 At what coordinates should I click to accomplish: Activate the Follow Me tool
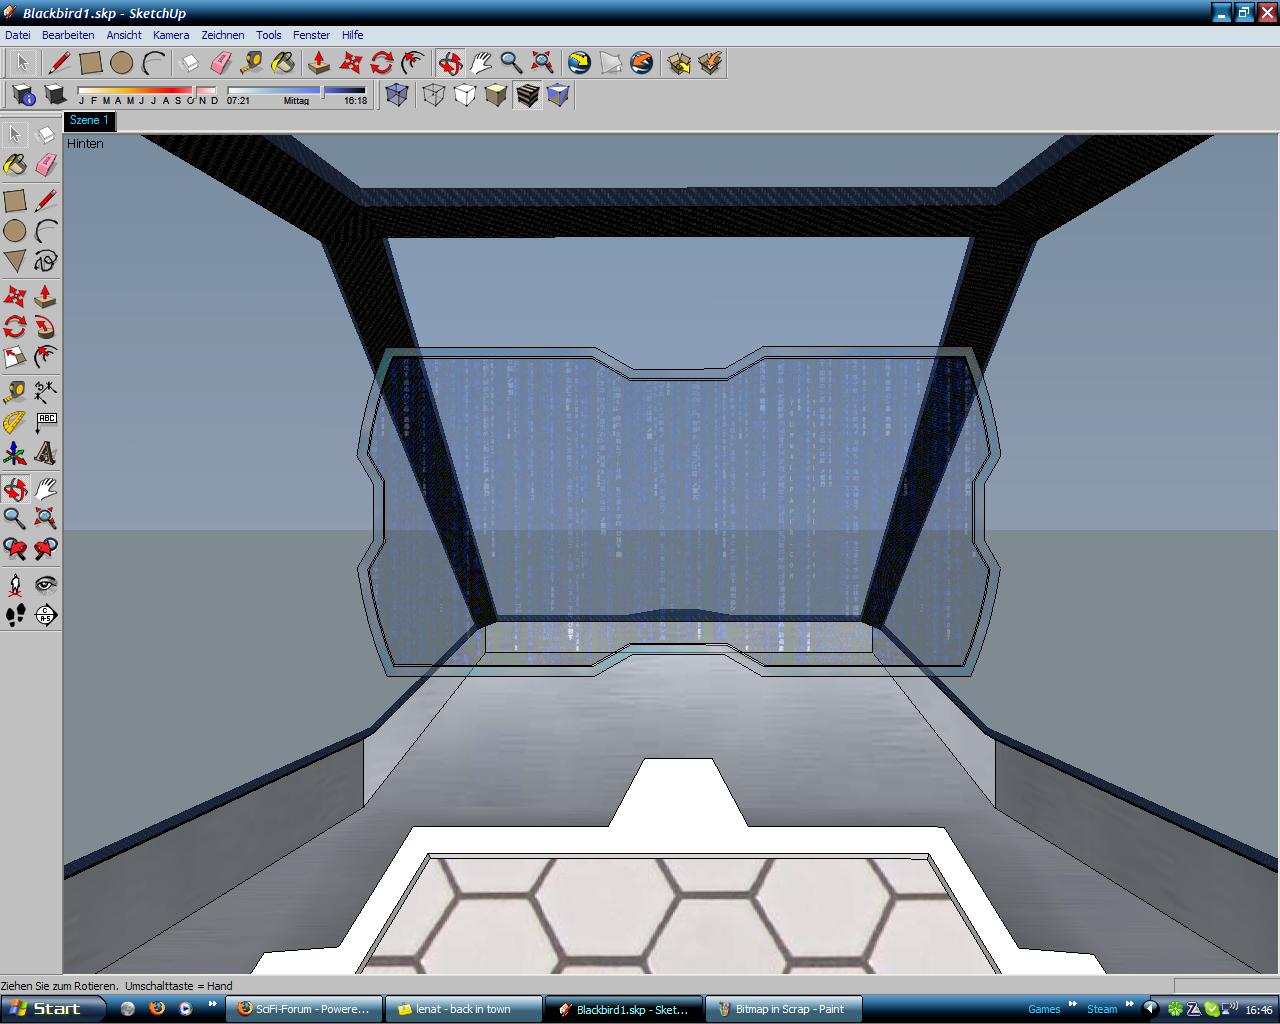46,327
